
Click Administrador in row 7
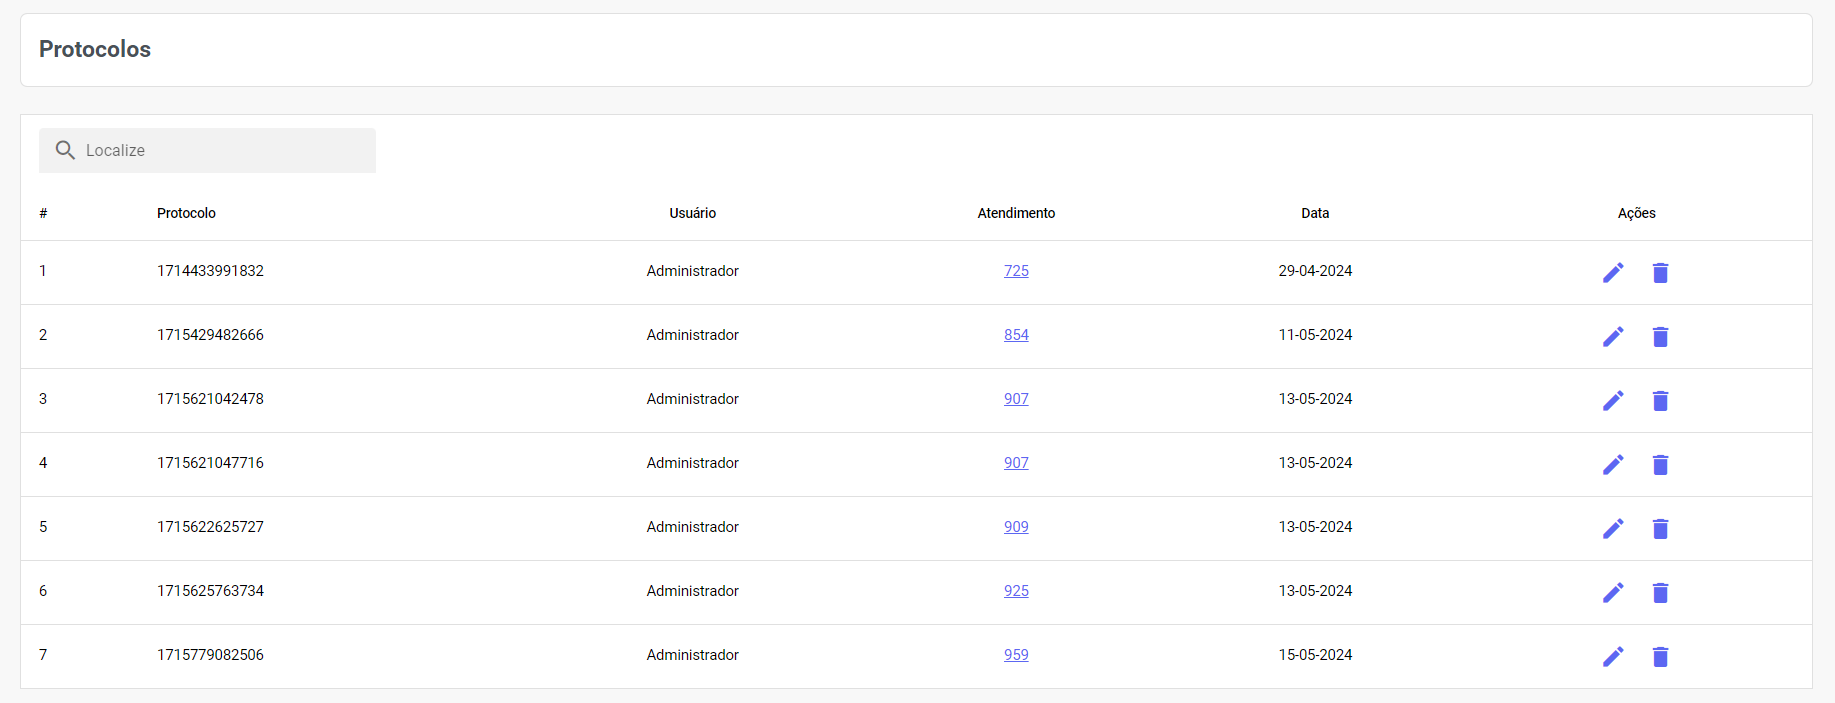point(693,655)
